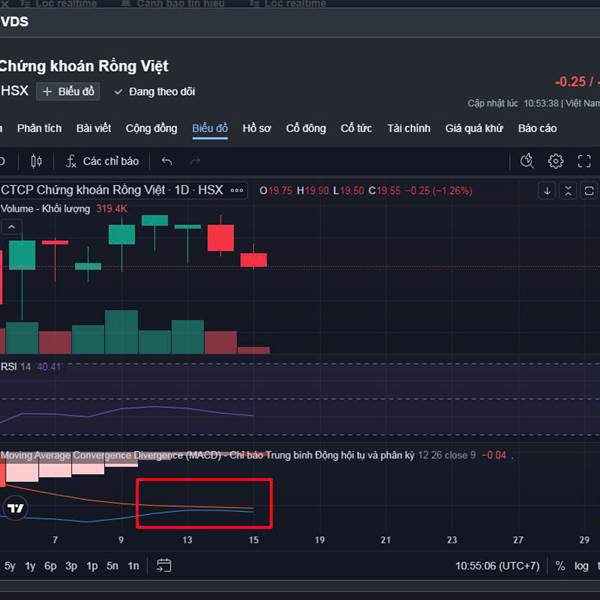This screenshot has height=600, width=600.
Task: Toggle log scale mode
Action: 581,566
